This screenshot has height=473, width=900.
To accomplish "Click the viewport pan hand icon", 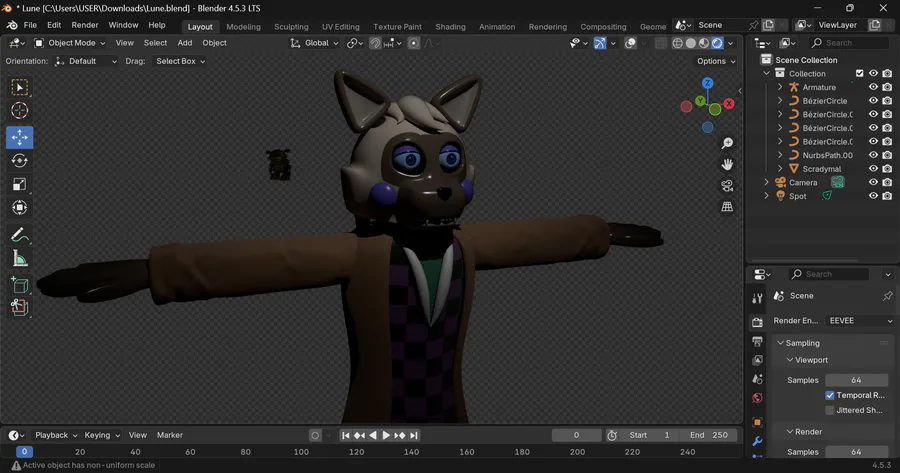I will [727, 165].
